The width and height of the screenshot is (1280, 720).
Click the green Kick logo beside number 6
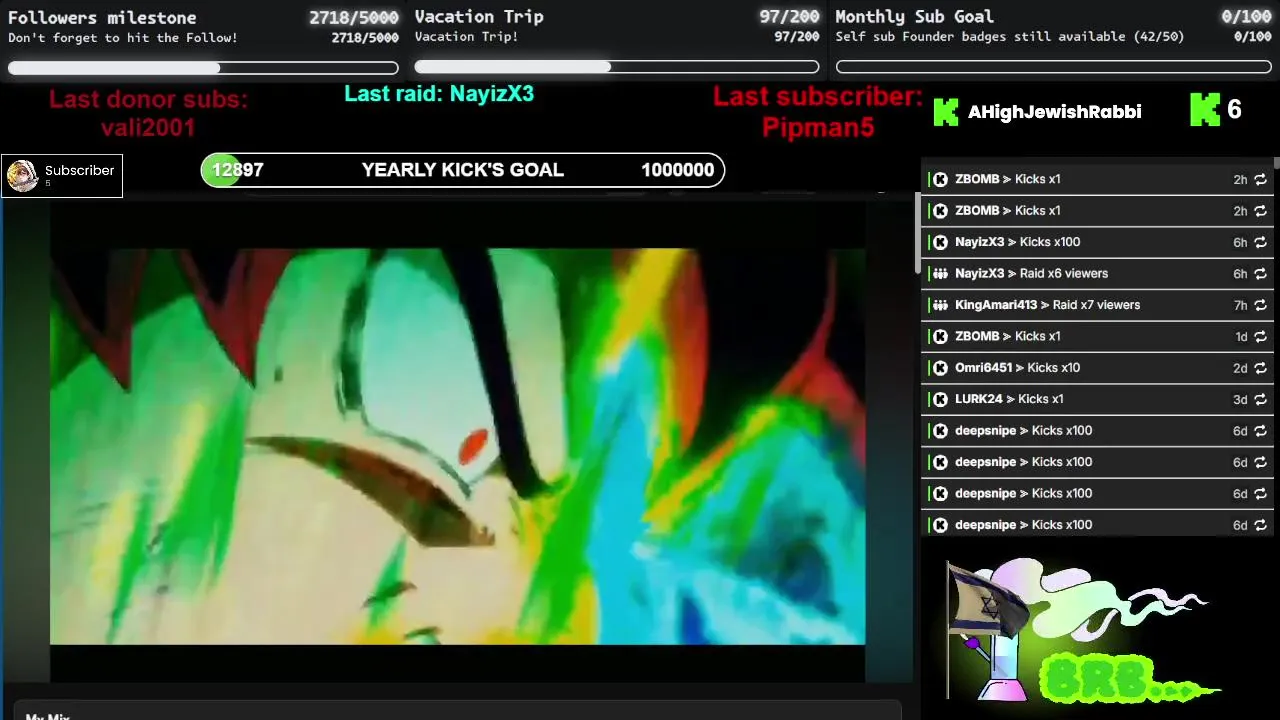1205,110
